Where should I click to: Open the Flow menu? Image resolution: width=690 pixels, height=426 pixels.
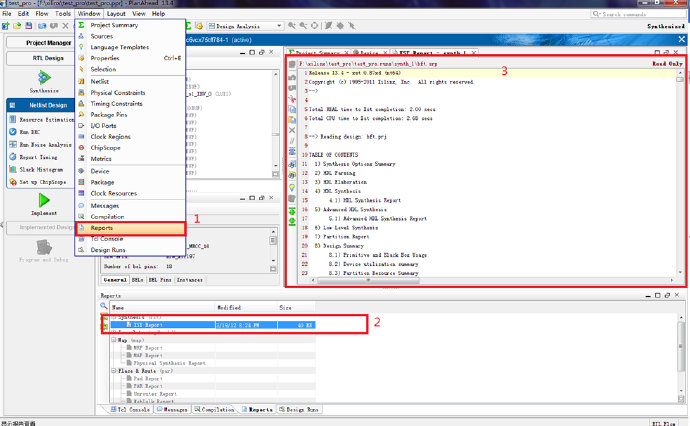tap(42, 14)
